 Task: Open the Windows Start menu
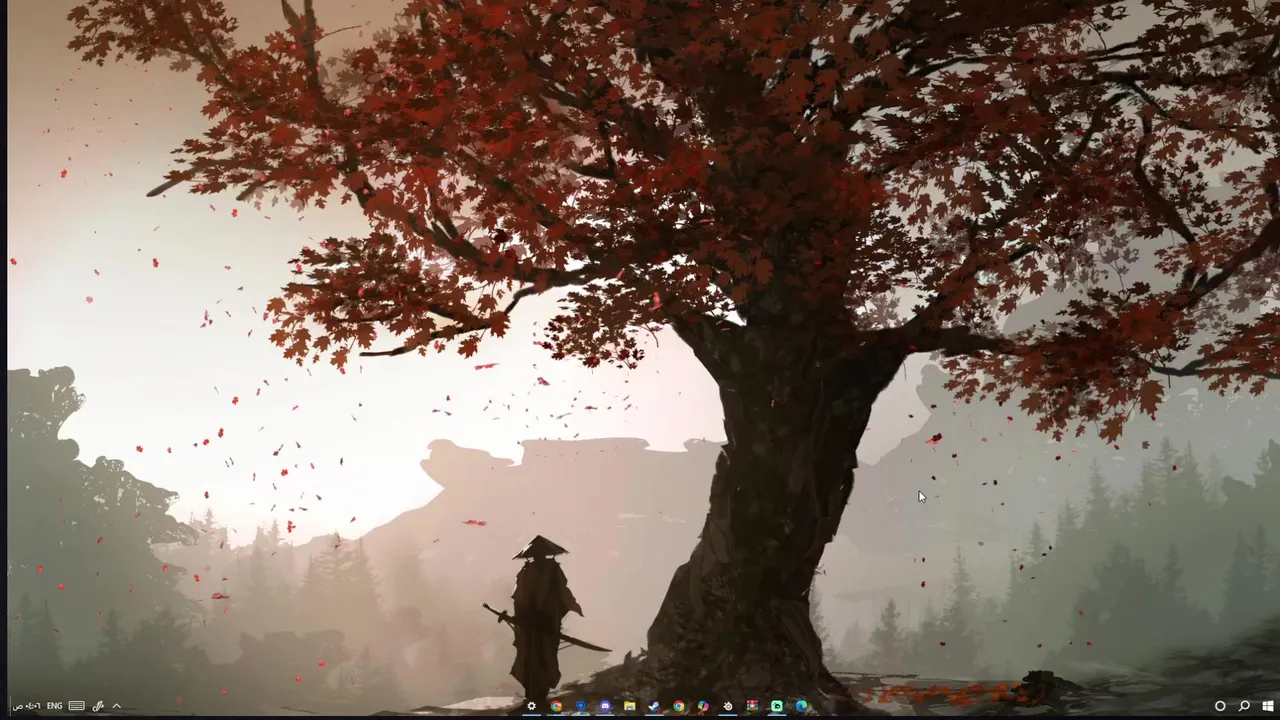click(1268, 706)
